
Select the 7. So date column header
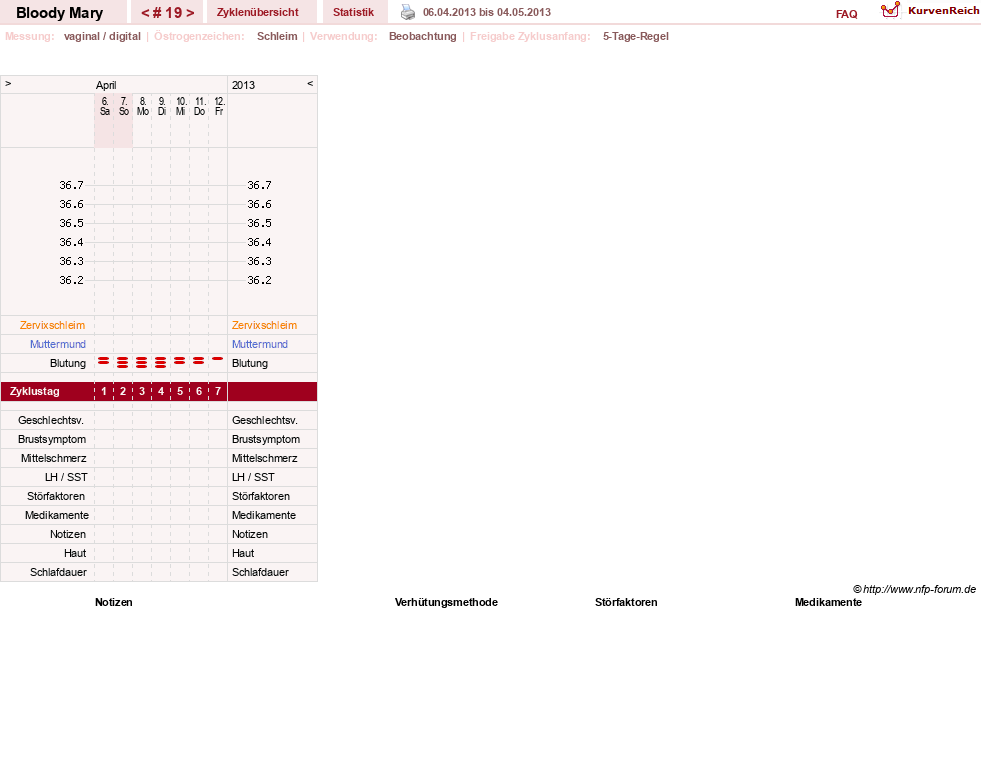point(124,106)
